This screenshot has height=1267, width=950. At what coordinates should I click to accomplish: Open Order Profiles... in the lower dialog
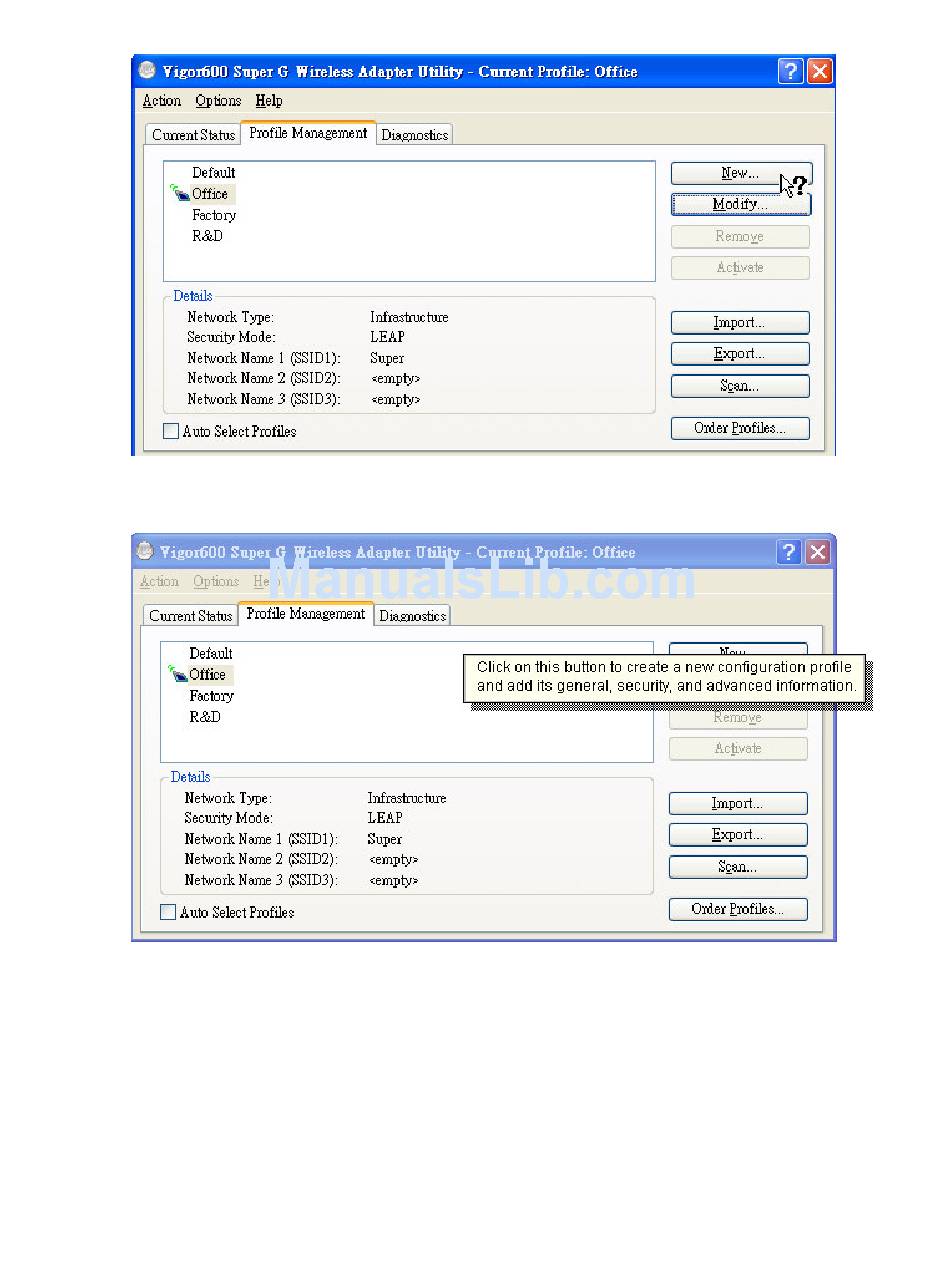pos(738,909)
